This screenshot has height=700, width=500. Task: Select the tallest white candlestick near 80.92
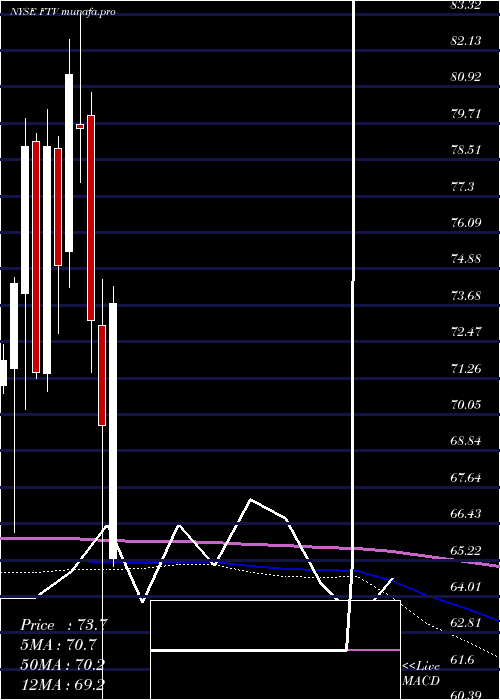(x=69, y=163)
